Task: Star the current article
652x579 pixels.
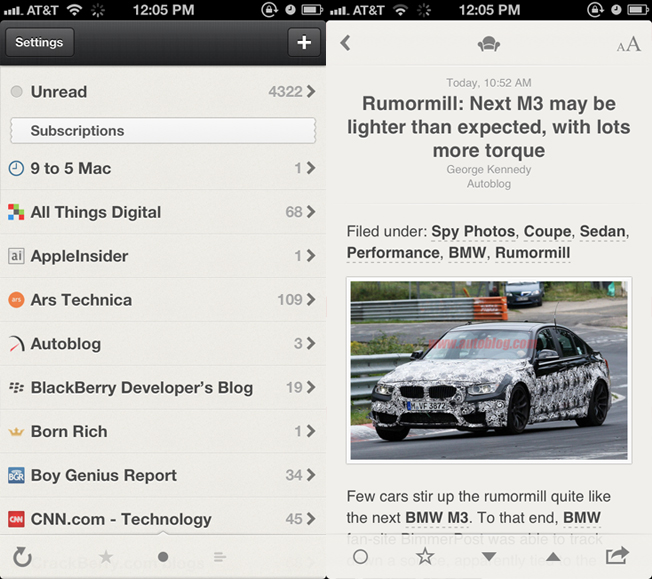Action: 425,556
